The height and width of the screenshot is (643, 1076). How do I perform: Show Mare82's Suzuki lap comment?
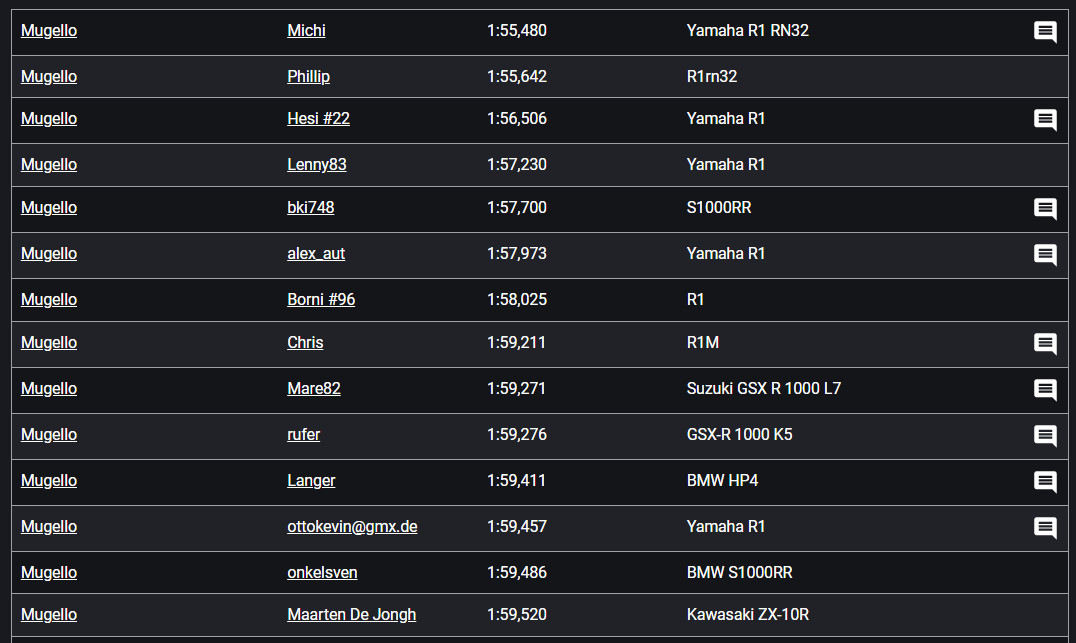(1045, 390)
